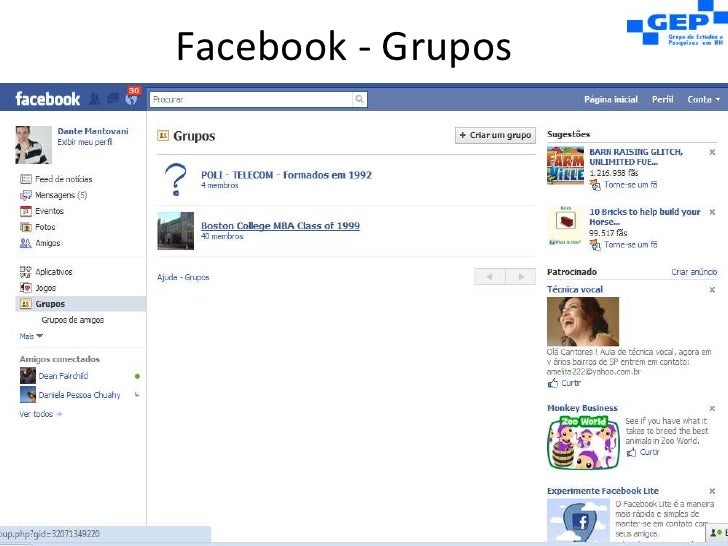The width and height of the screenshot is (728, 546).
Task: Click Criar anúncio link
Action: click(694, 272)
